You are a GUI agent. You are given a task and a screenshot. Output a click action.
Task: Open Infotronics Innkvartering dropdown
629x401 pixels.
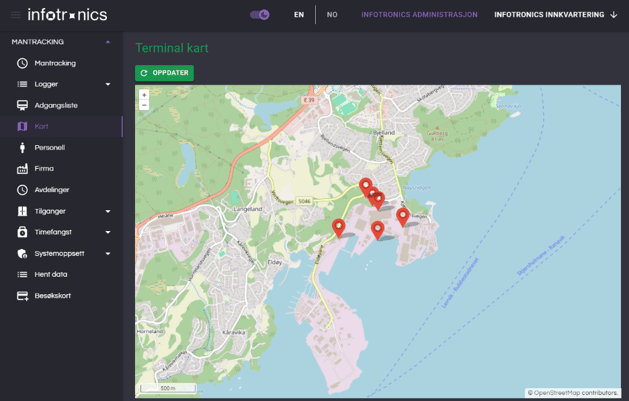pyautogui.click(x=555, y=15)
